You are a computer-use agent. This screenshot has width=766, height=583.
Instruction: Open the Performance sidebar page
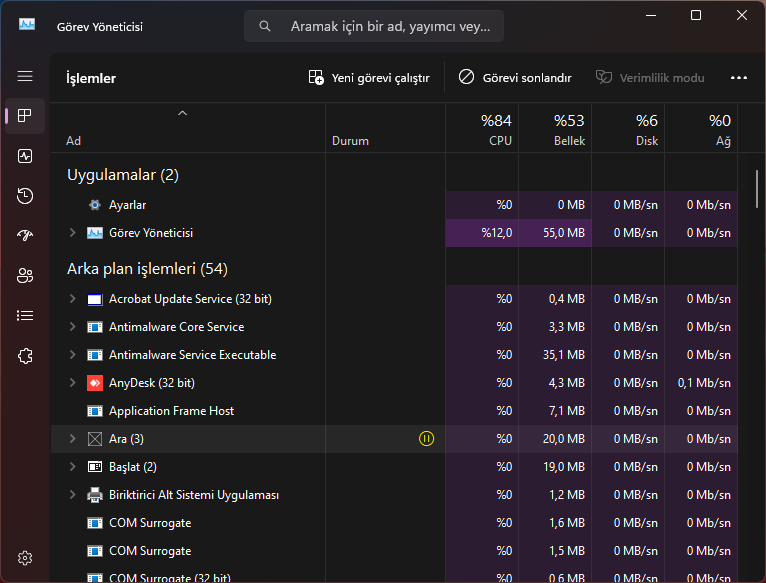coord(25,156)
